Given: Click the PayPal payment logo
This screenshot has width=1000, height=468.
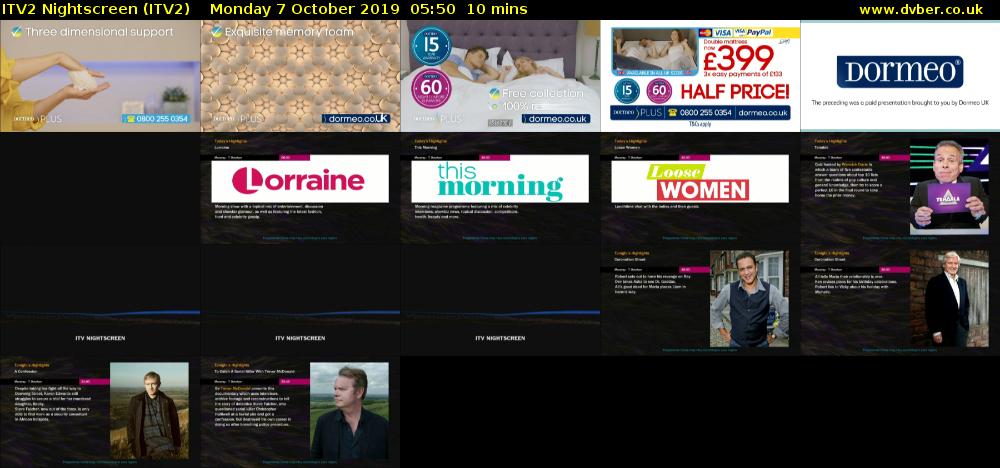Looking at the screenshot, I should coord(760,33).
